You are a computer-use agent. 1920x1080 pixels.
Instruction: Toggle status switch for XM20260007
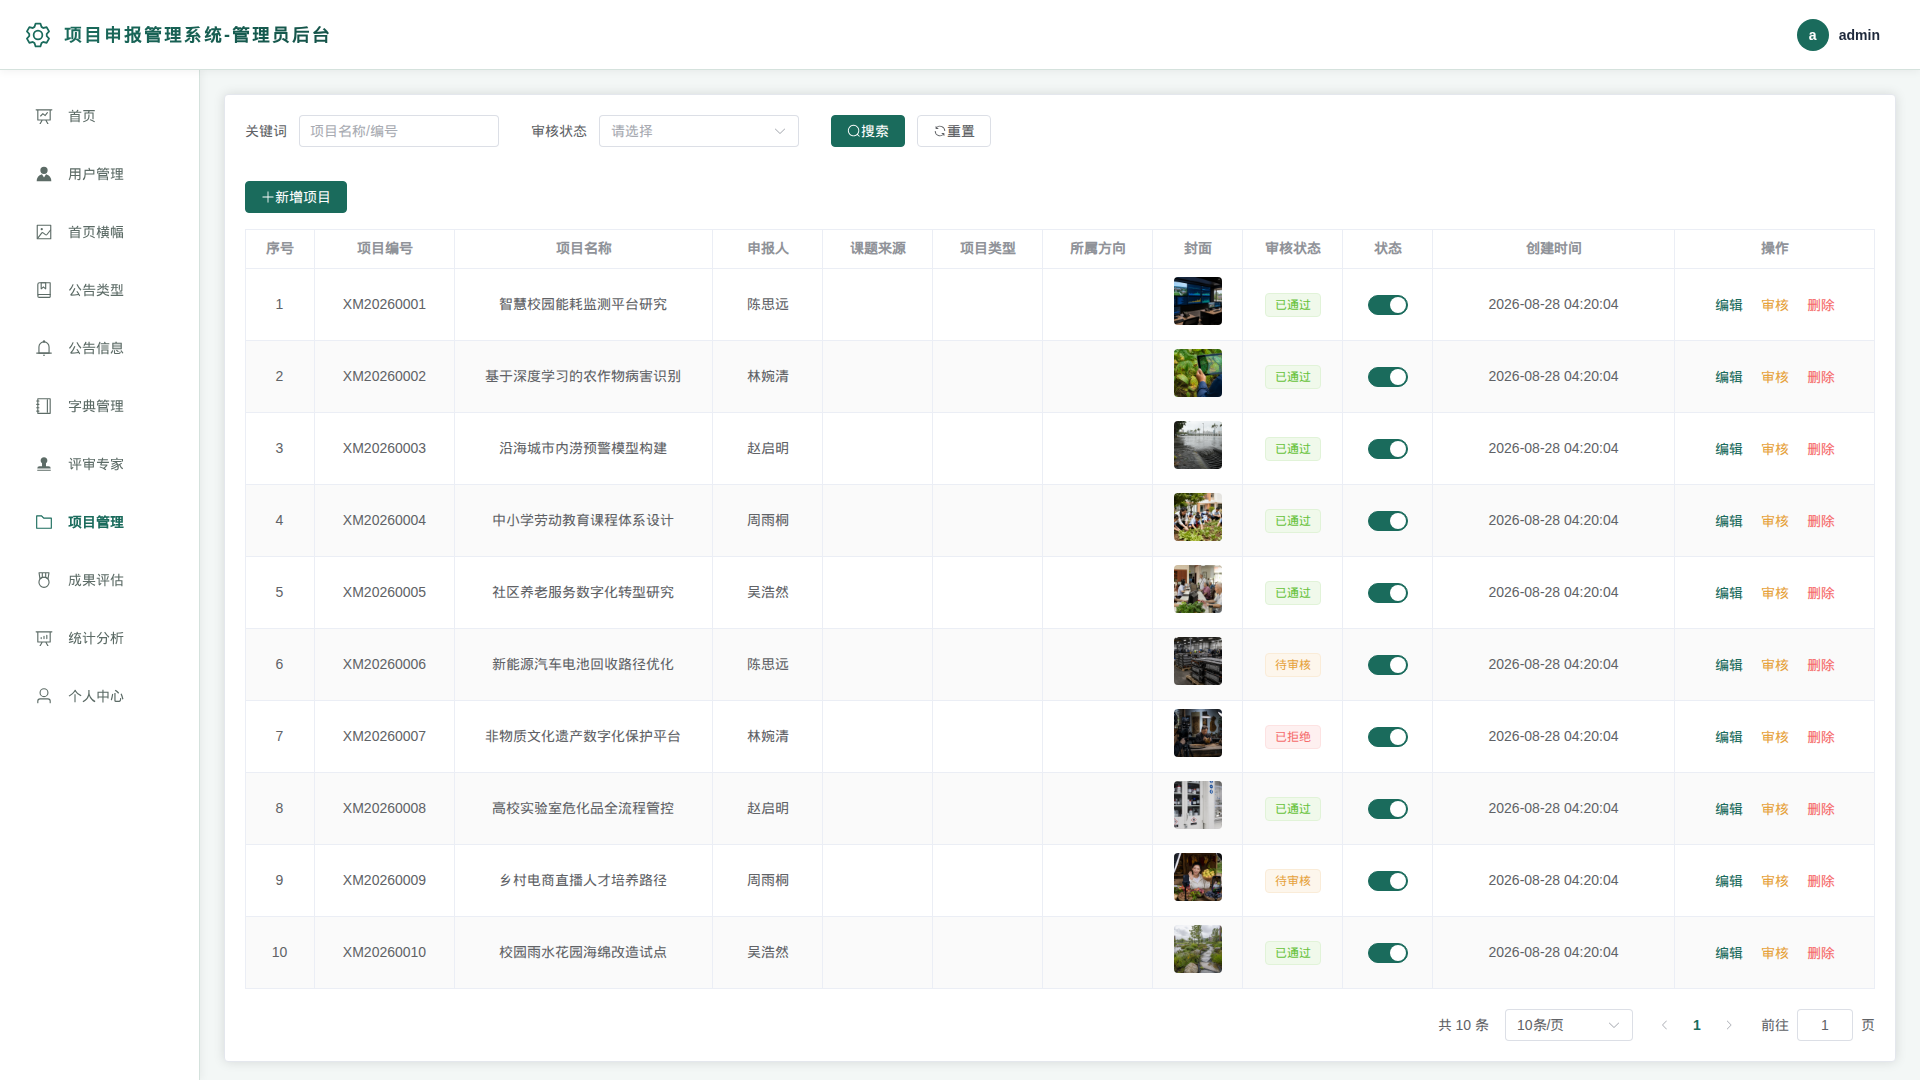(1387, 737)
